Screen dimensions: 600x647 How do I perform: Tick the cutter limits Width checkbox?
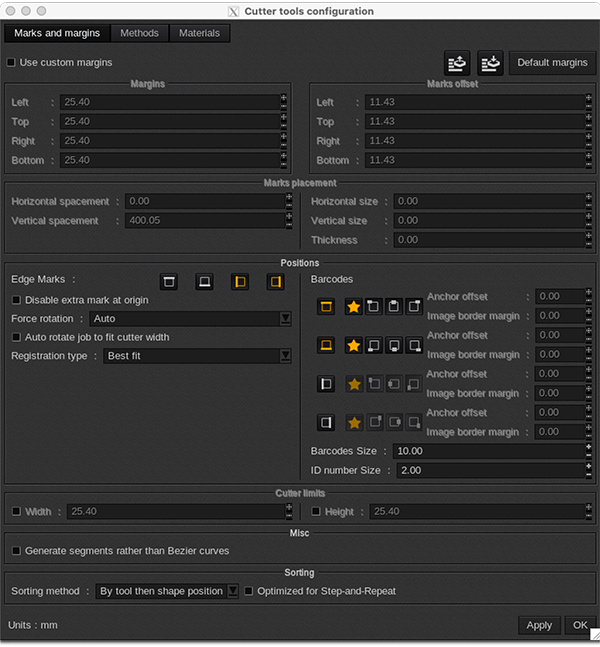point(16,511)
